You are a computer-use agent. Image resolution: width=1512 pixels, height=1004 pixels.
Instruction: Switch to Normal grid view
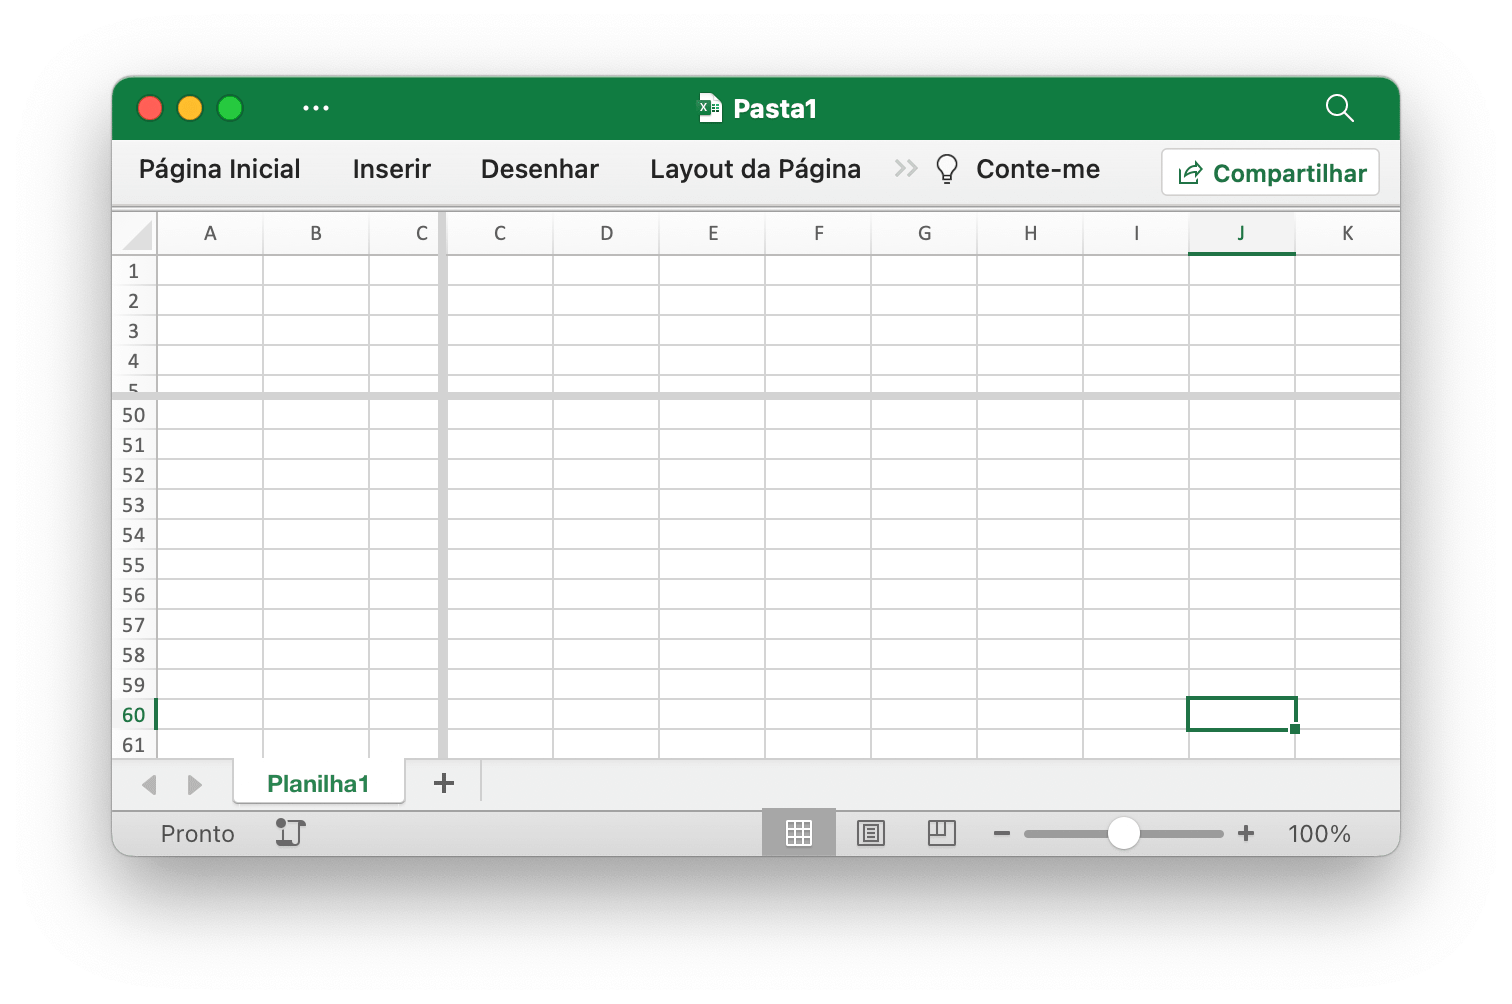(799, 833)
